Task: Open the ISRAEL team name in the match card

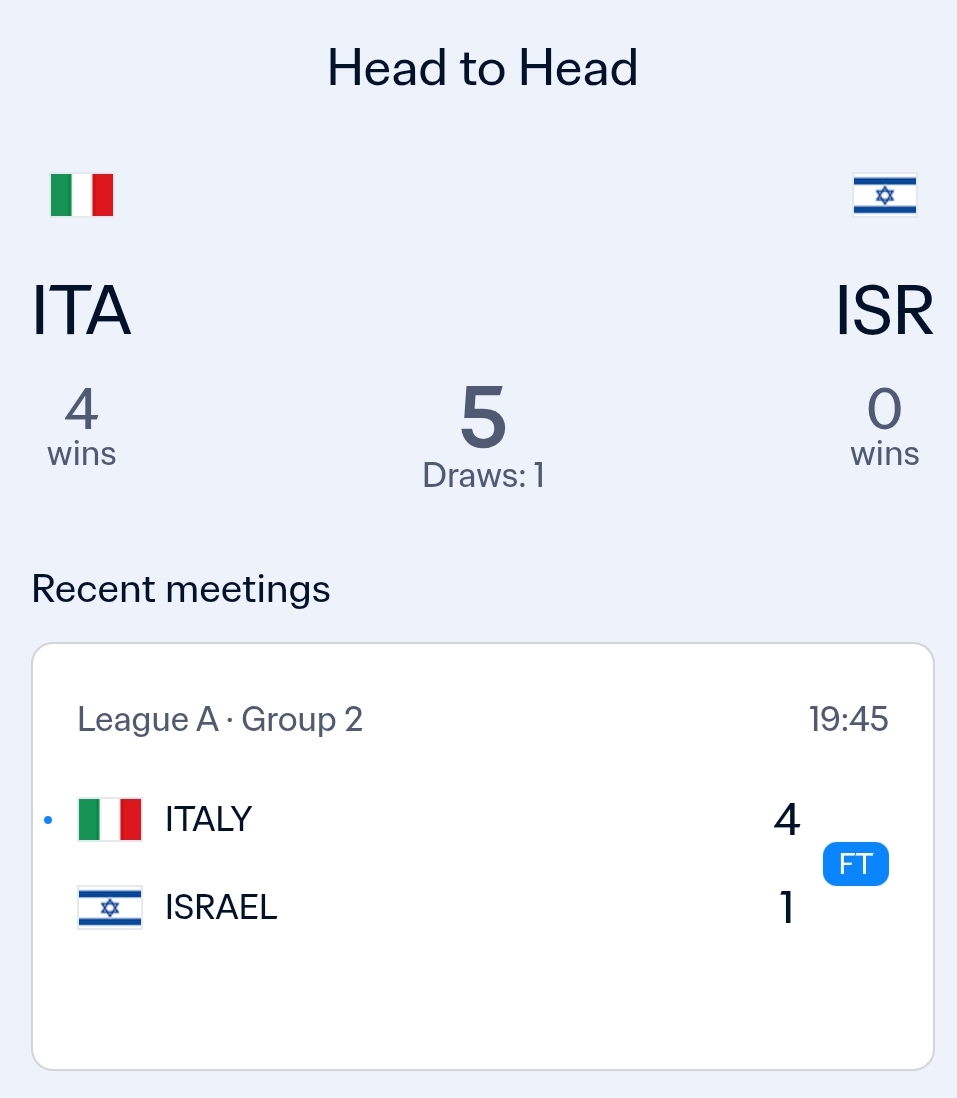Action: (221, 908)
